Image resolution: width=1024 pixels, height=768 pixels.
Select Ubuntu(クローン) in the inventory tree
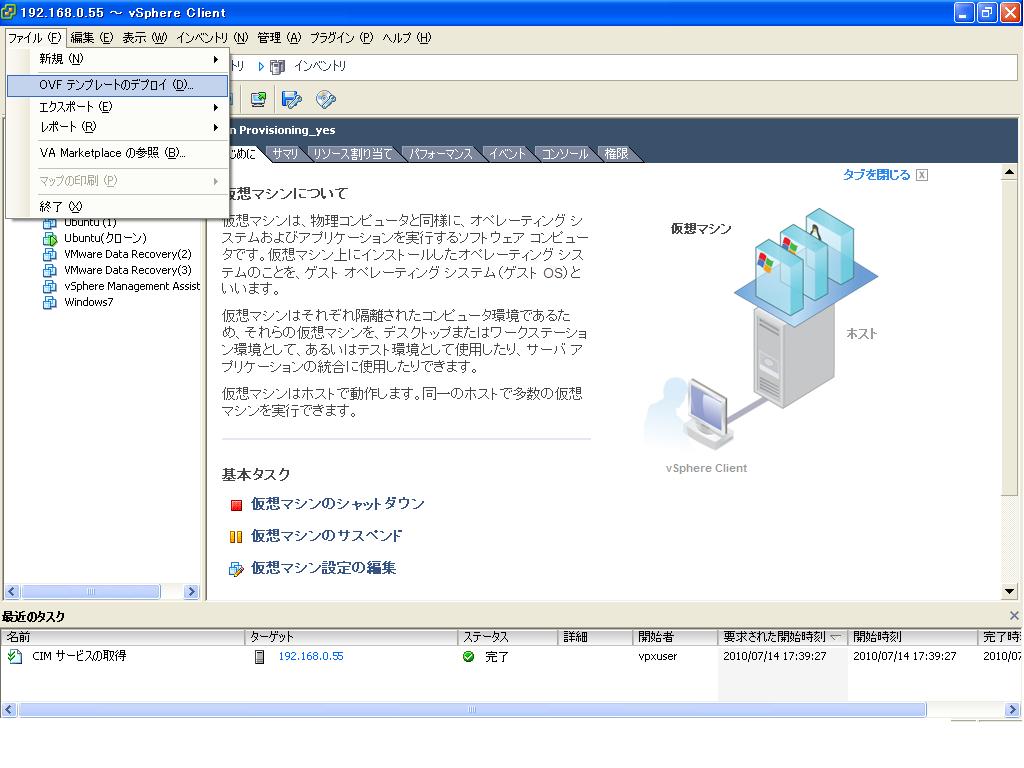click(105, 238)
